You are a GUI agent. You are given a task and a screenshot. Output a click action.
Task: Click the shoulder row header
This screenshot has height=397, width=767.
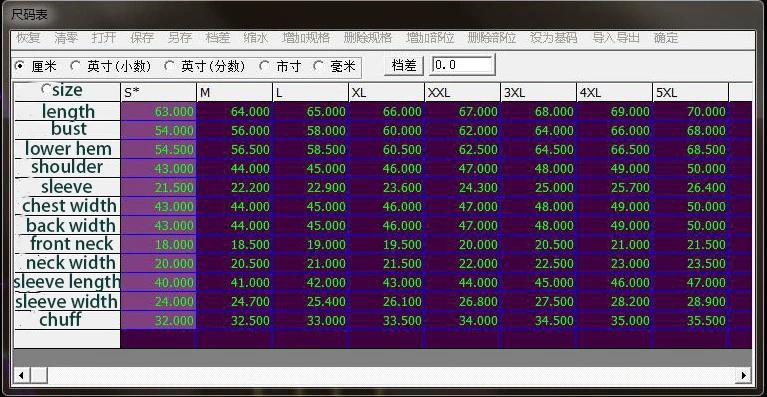[x=68, y=168]
